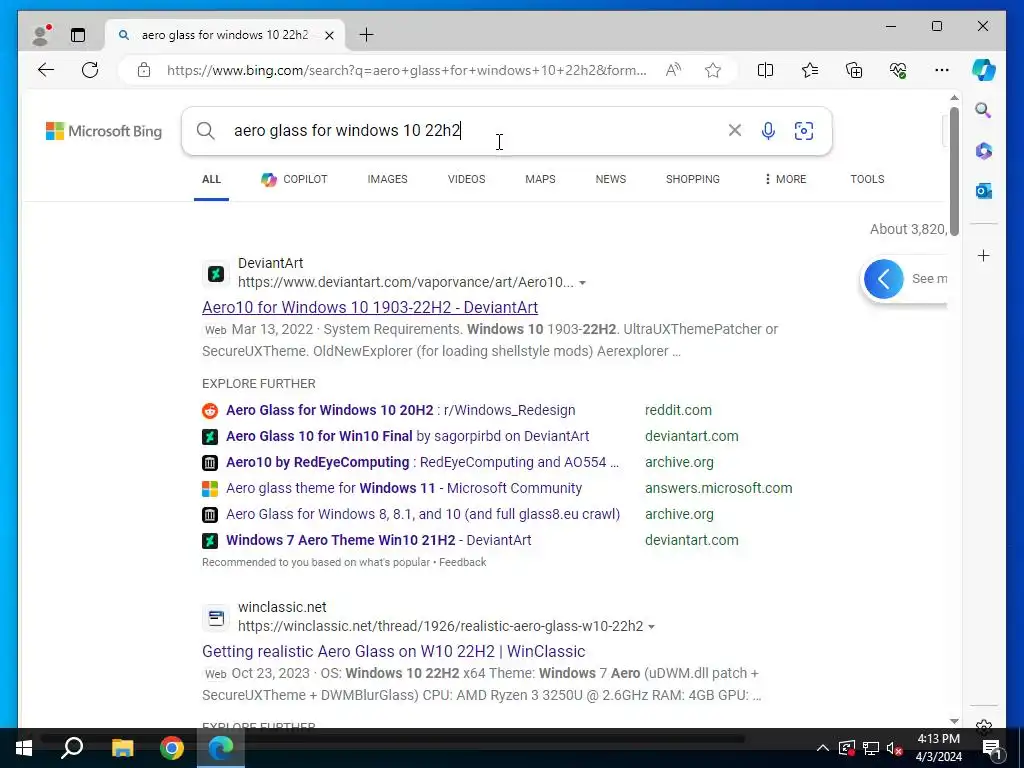Image resolution: width=1024 pixels, height=768 pixels.
Task: Add this page to favorites
Action: pos(713,70)
